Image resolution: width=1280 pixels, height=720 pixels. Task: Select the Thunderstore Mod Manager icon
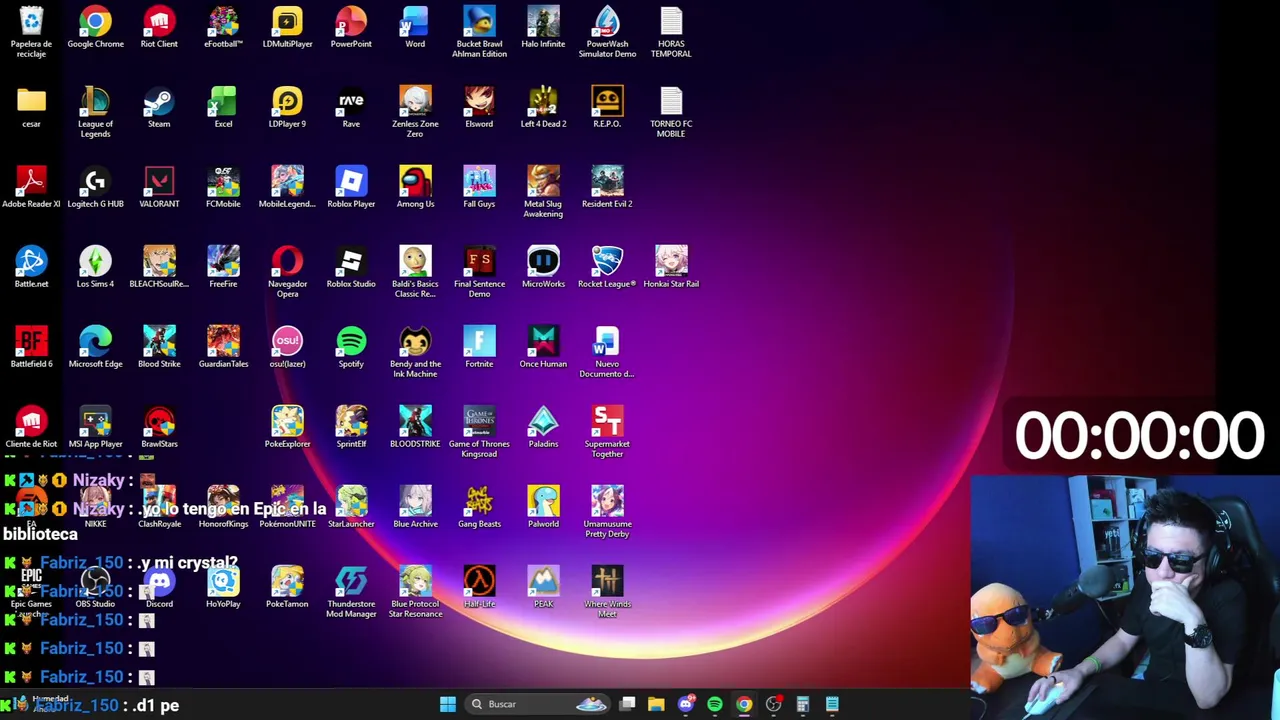351,592
